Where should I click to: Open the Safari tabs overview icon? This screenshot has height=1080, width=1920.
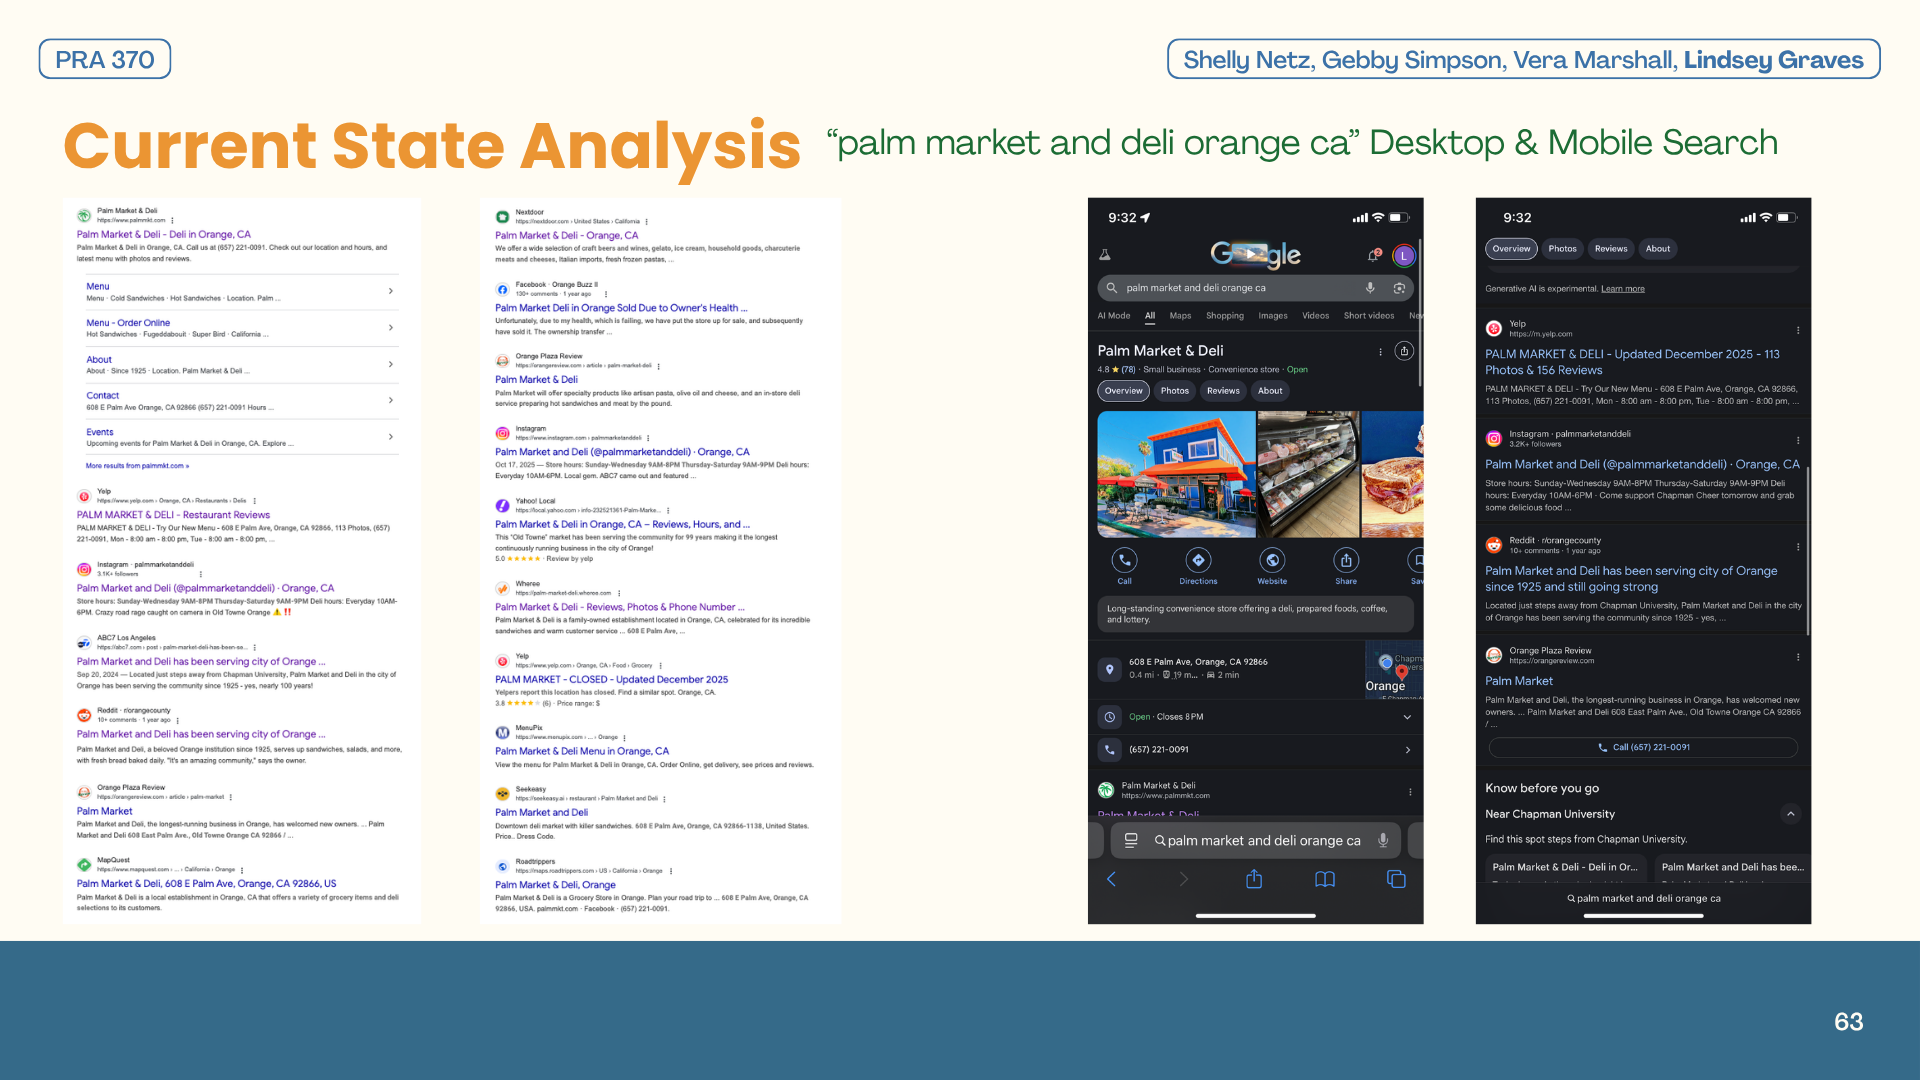point(1396,879)
